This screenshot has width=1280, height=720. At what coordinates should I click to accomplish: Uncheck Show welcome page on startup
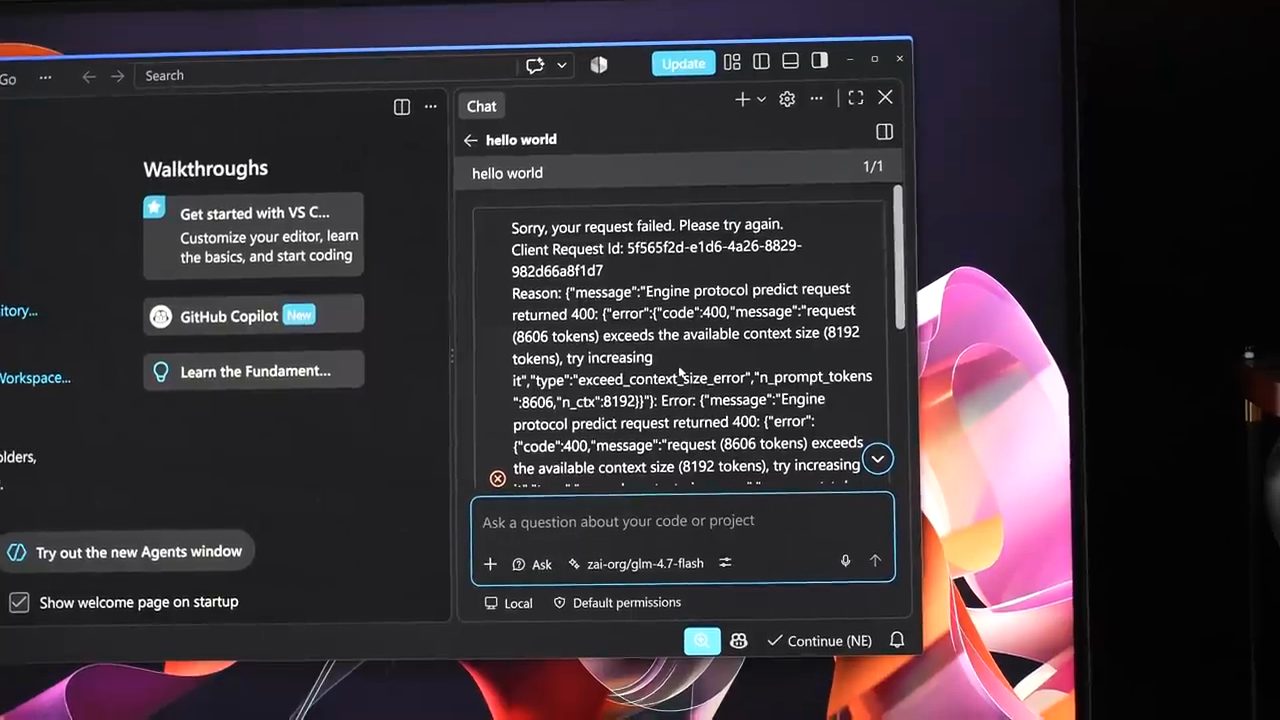point(19,602)
